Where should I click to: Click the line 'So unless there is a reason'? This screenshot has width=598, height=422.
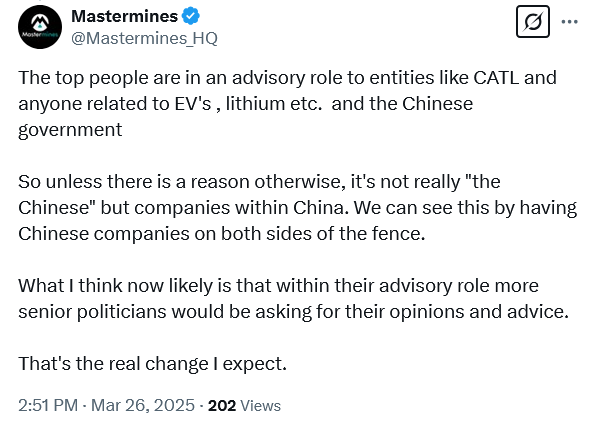coord(259,182)
